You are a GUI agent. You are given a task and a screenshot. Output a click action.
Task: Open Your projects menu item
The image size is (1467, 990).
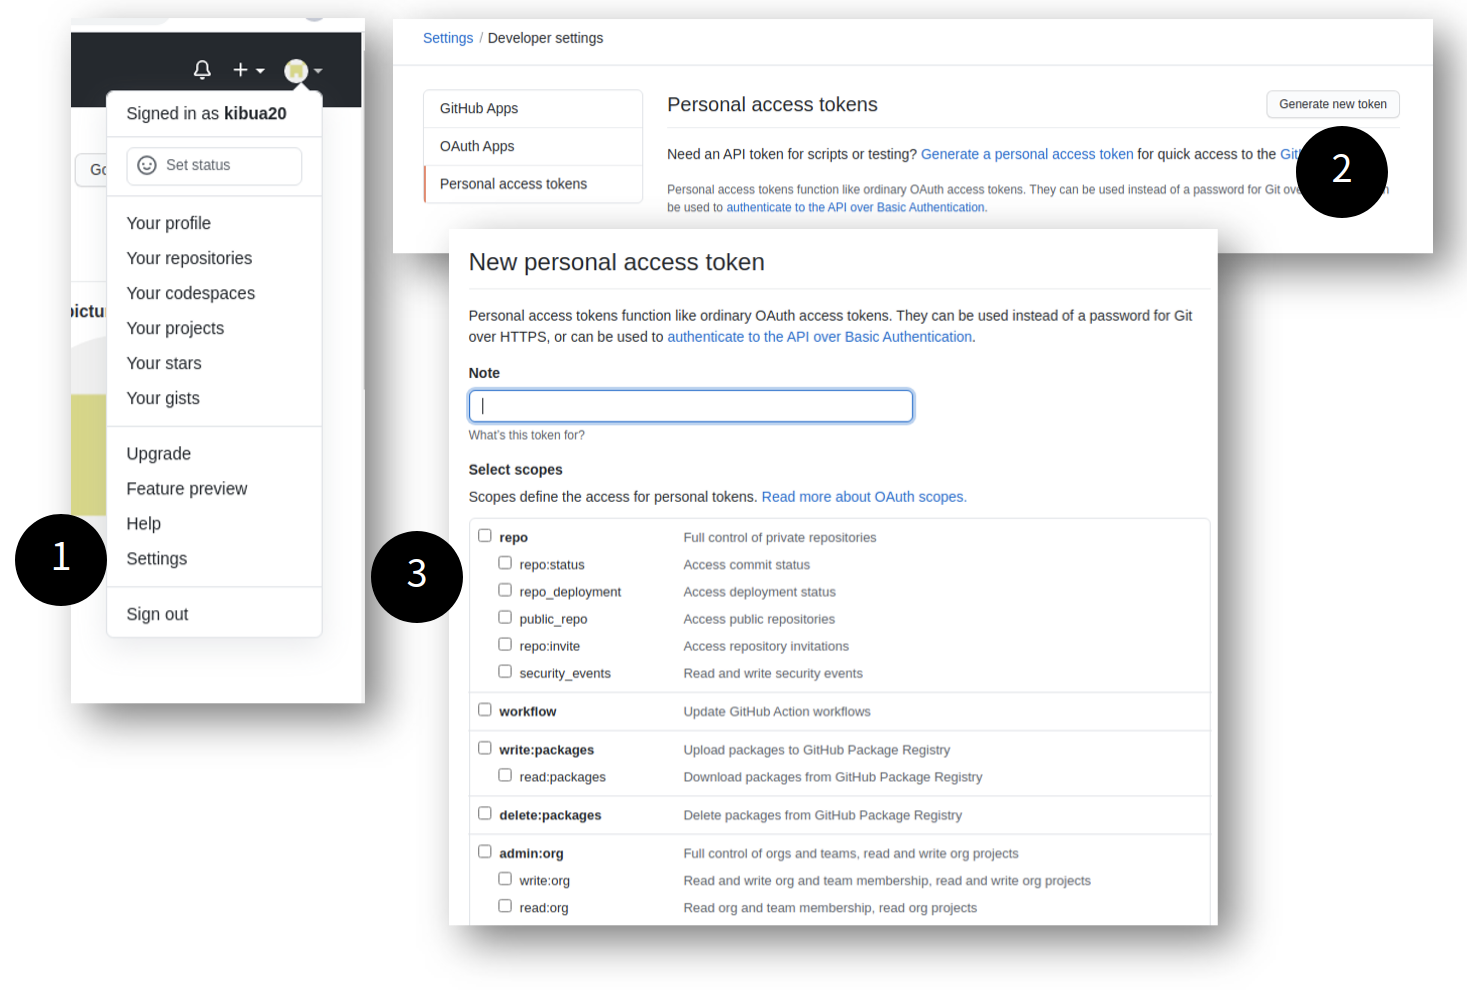point(175,328)
